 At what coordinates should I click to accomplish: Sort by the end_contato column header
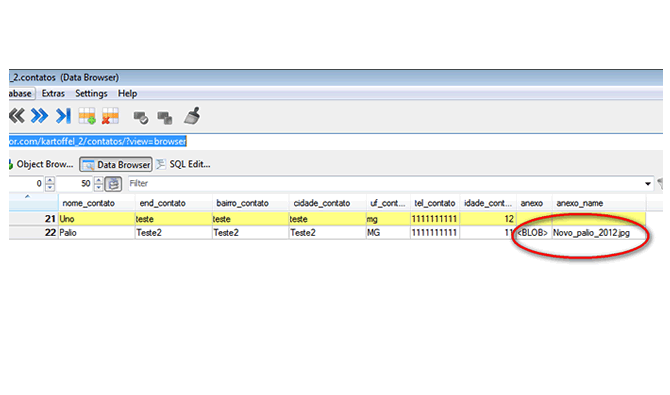click(173, 203)
